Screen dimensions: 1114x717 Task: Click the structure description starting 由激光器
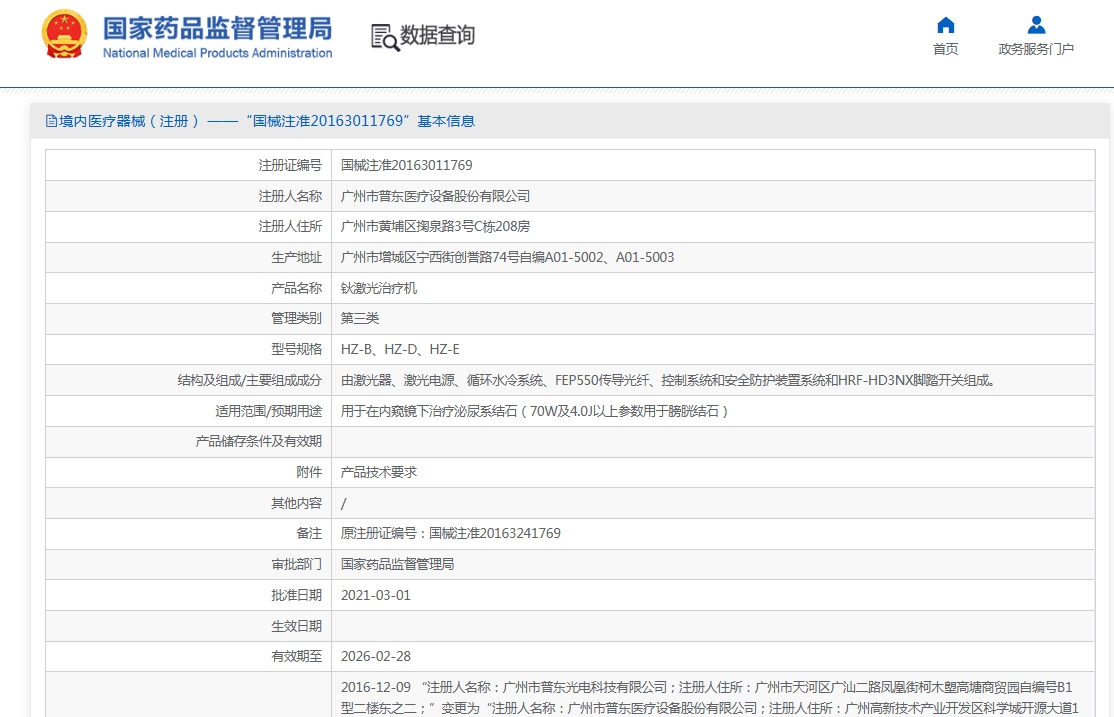coord(669,381)
